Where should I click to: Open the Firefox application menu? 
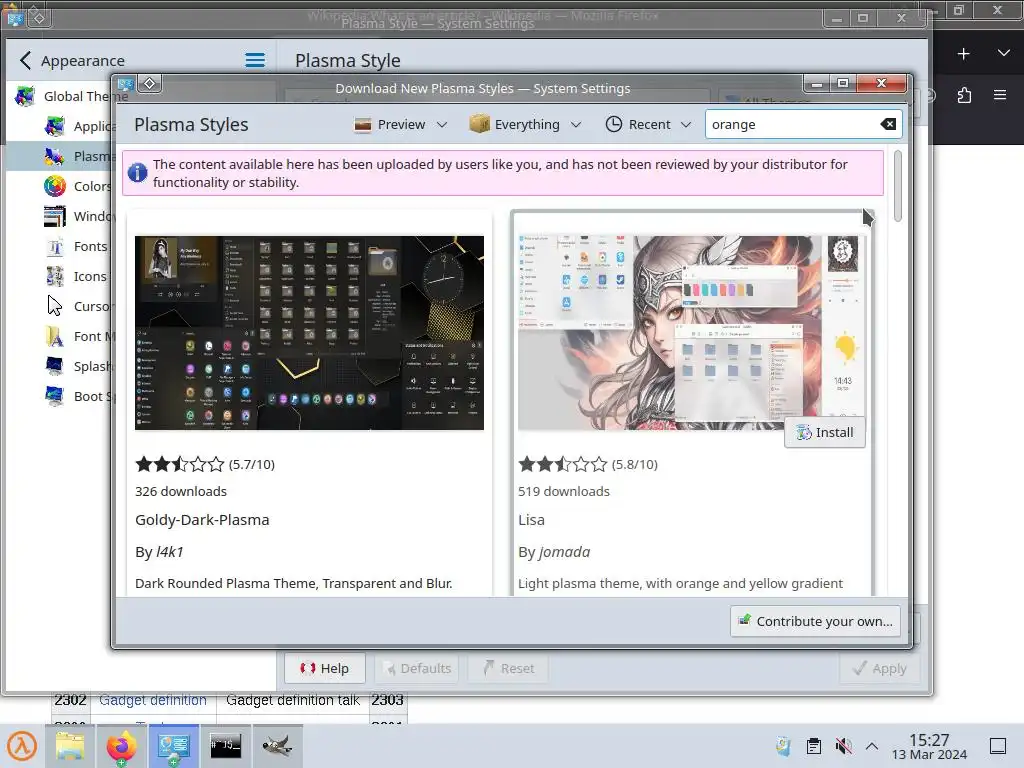pyautogui.click(x=1000, y=95)
